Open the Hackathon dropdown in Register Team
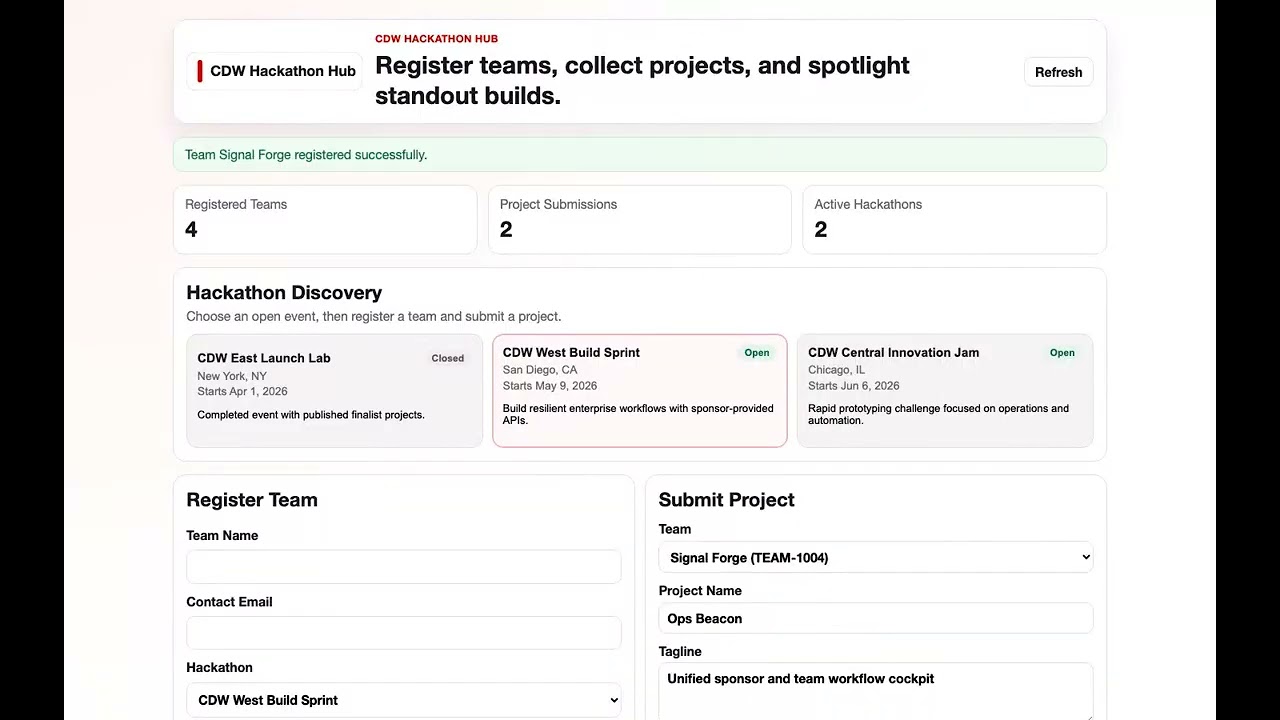The height and width of the screenshot is (720, 1280). click(x=403, y=700)
